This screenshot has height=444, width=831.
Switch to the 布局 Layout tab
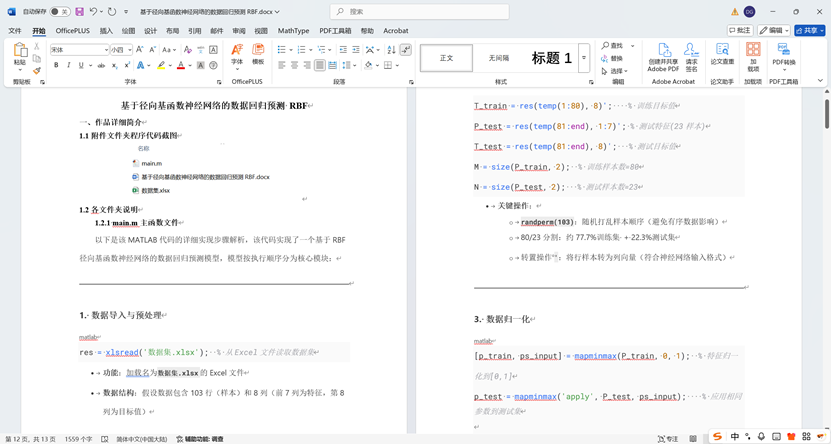[x=172, y=31]
